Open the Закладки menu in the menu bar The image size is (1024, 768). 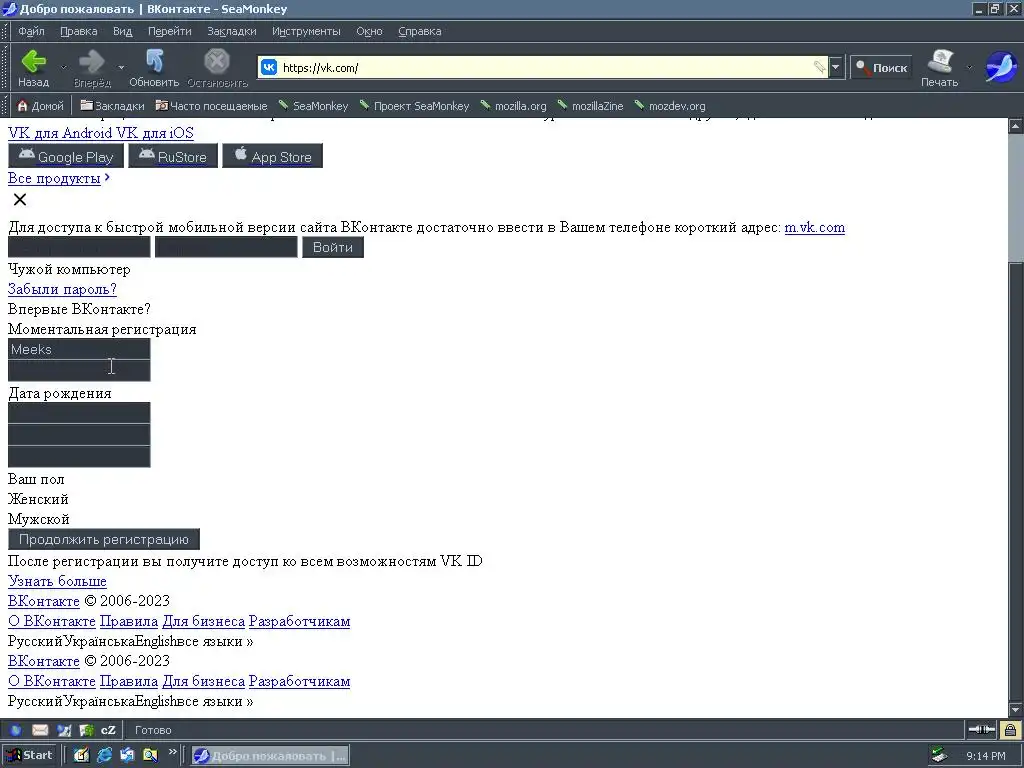[x=231, y=31]
